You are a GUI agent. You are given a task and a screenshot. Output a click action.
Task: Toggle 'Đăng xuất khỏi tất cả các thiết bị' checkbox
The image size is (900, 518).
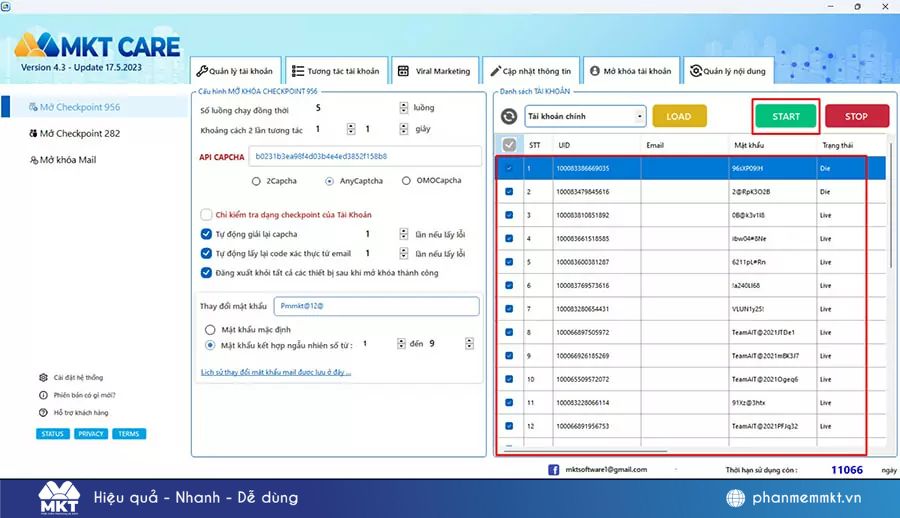pos(206,272)
